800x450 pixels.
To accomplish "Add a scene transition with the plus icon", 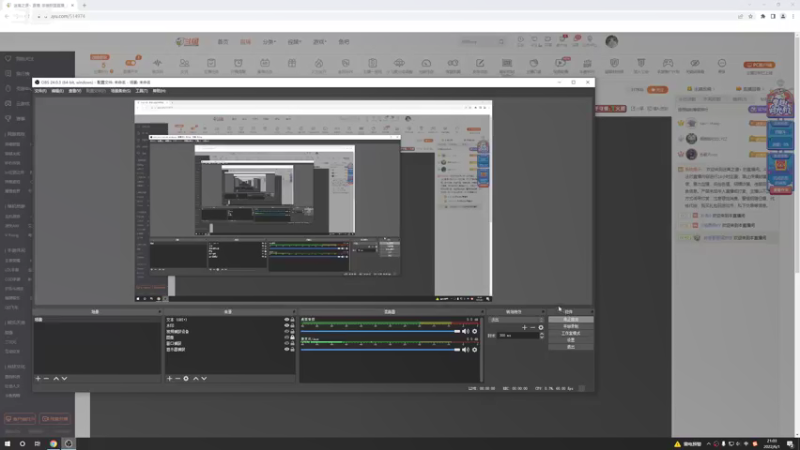I will click(524, 328).
